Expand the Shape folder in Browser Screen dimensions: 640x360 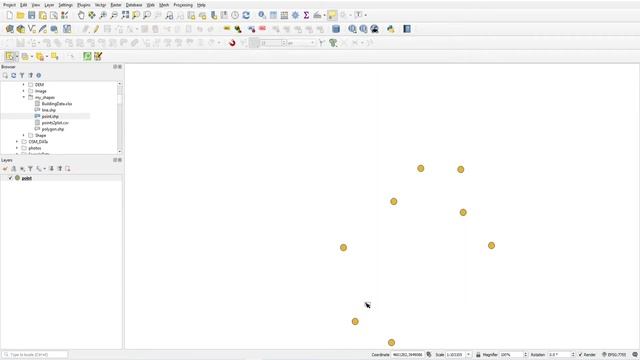point(23,135)
